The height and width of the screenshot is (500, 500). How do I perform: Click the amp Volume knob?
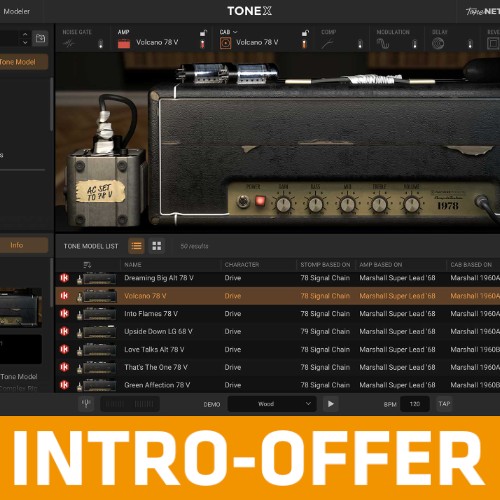pos(411,204)
